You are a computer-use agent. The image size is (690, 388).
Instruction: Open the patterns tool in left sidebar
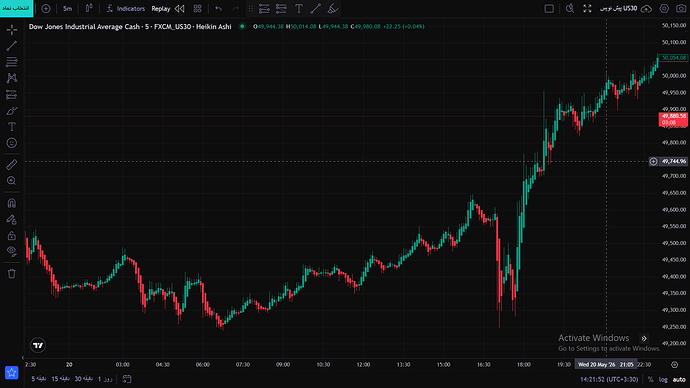point(12,78)
